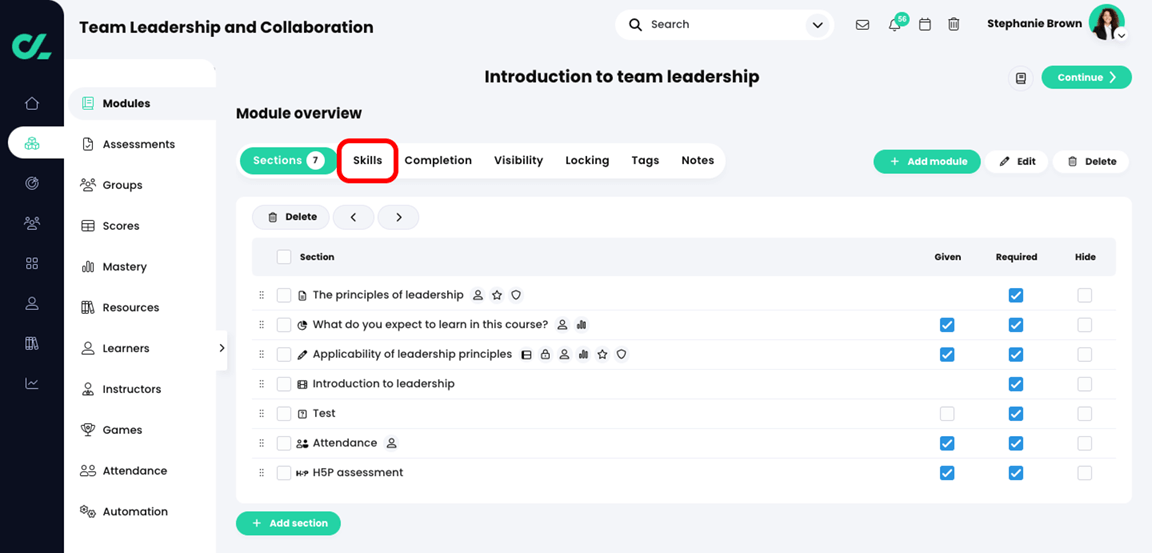Open the Groups people icon in dark sidebar

[32, 223]
